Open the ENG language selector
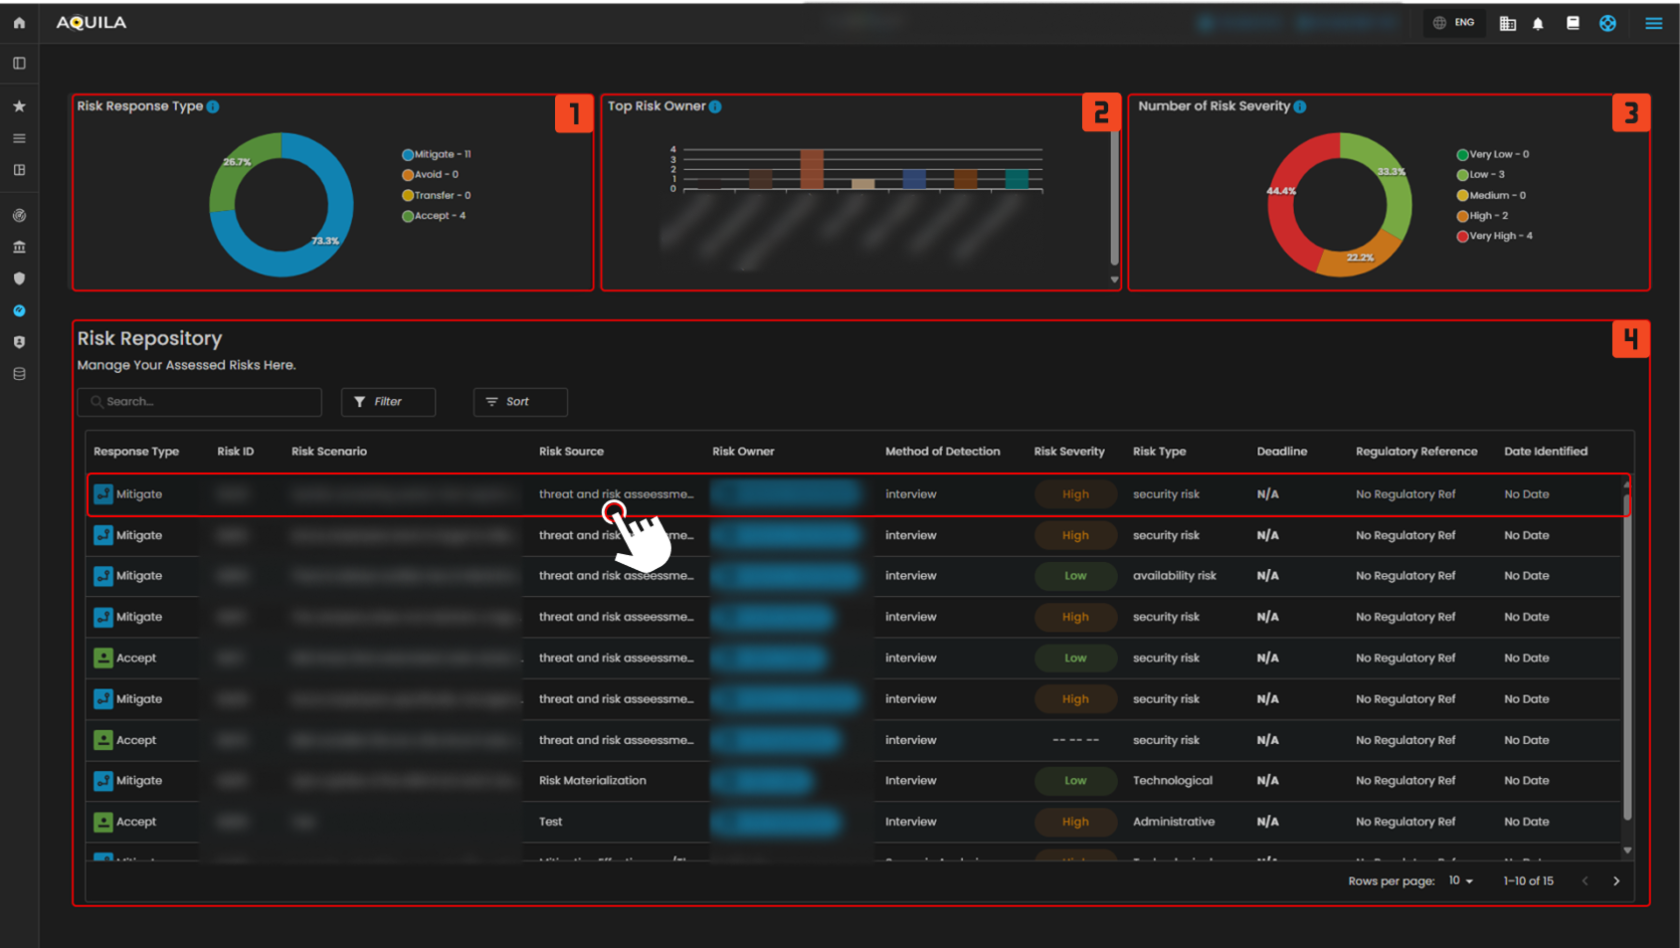 [x=1454, y=23]
